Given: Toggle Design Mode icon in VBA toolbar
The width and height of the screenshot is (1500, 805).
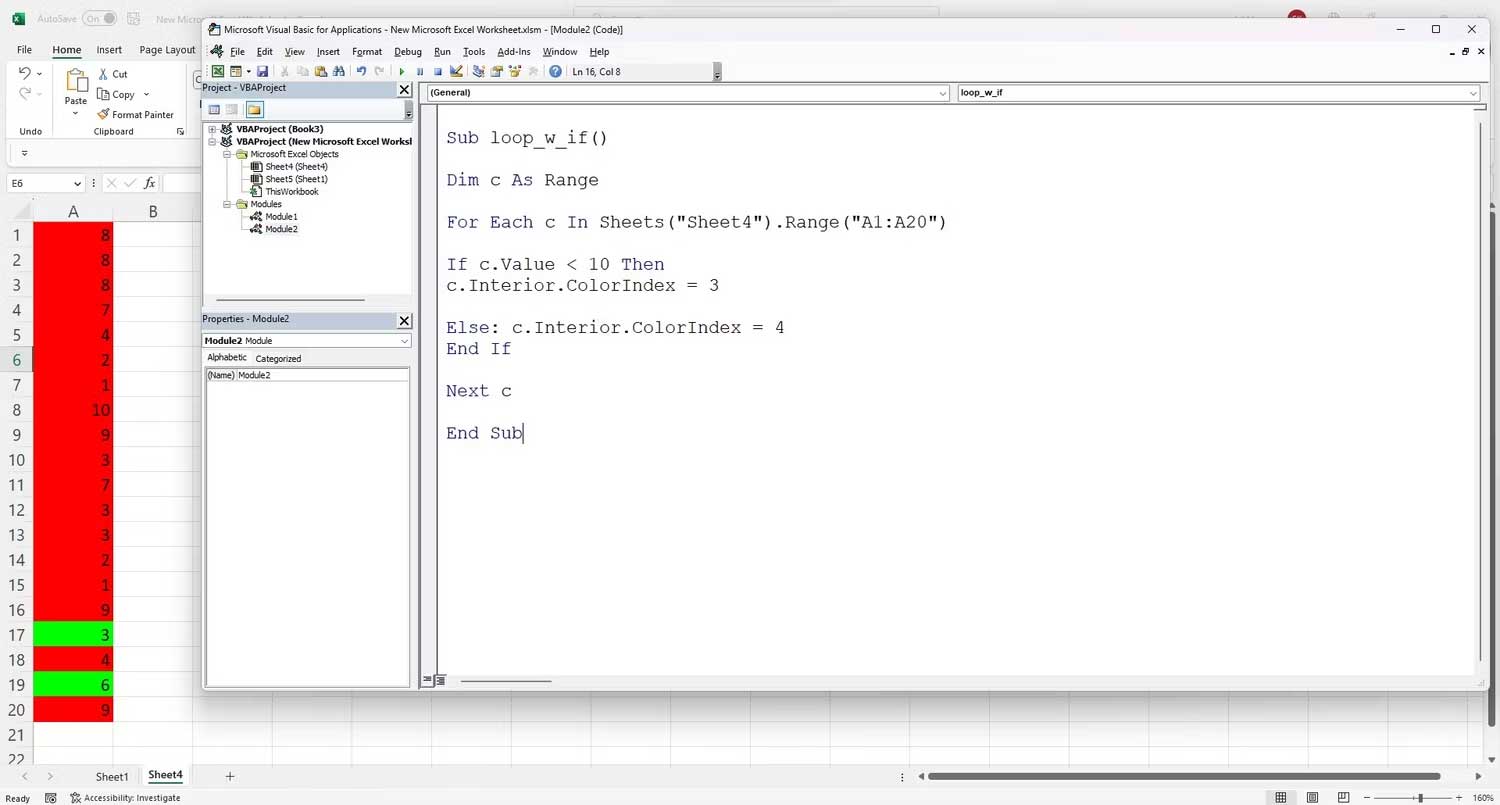Looking at the screenshot, I should point(456,72).
